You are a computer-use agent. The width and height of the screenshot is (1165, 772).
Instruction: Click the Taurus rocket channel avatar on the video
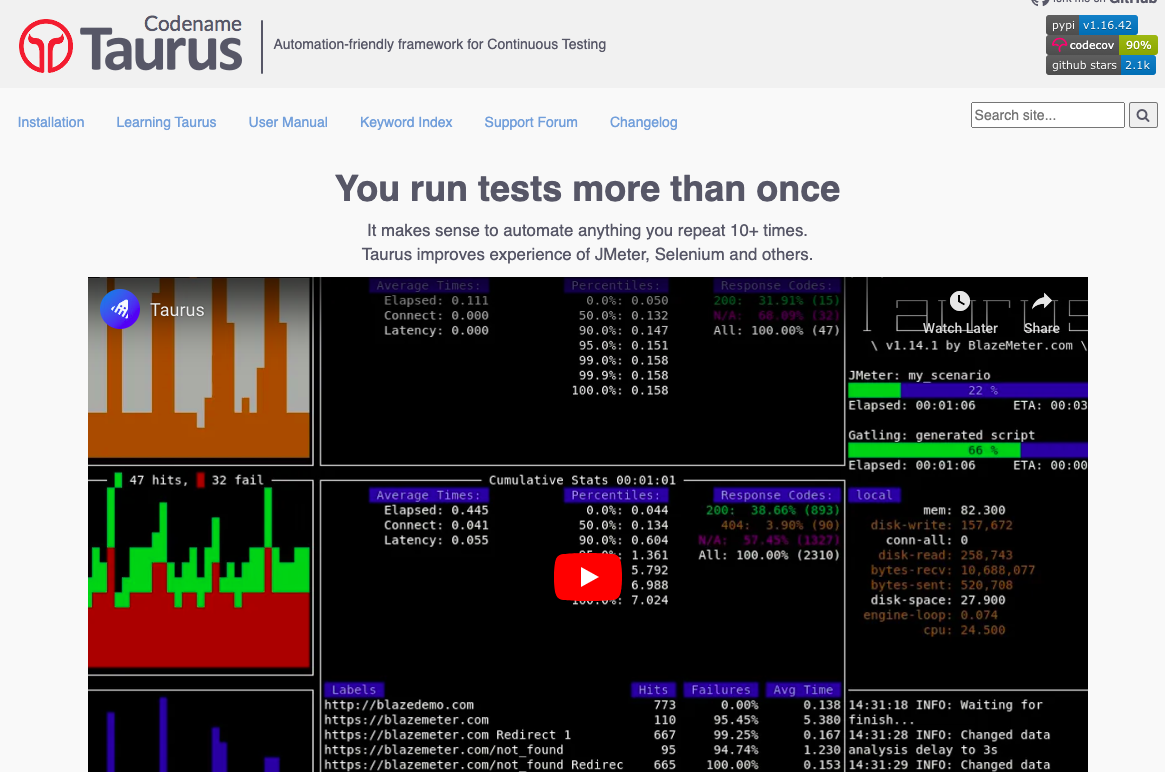(120, 310)
